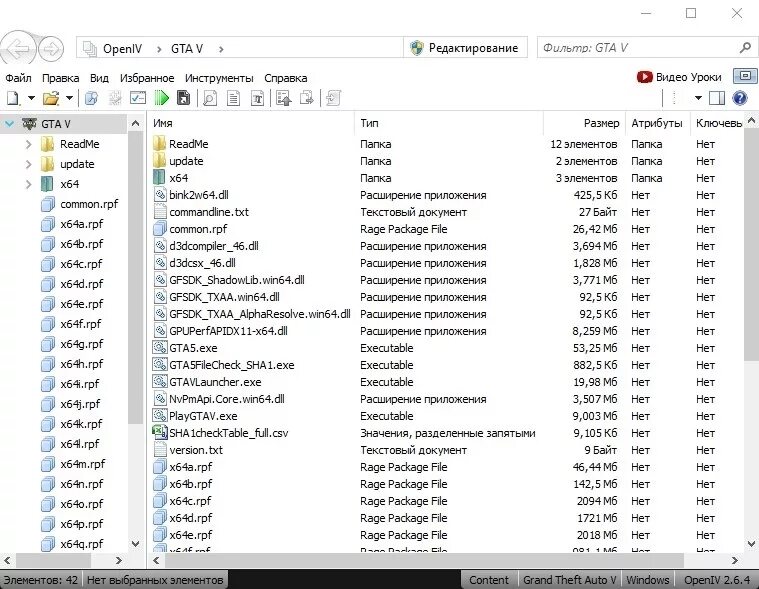Collapse the GTA V root node
Screen dimensions: 759x589
click(9, 124)
